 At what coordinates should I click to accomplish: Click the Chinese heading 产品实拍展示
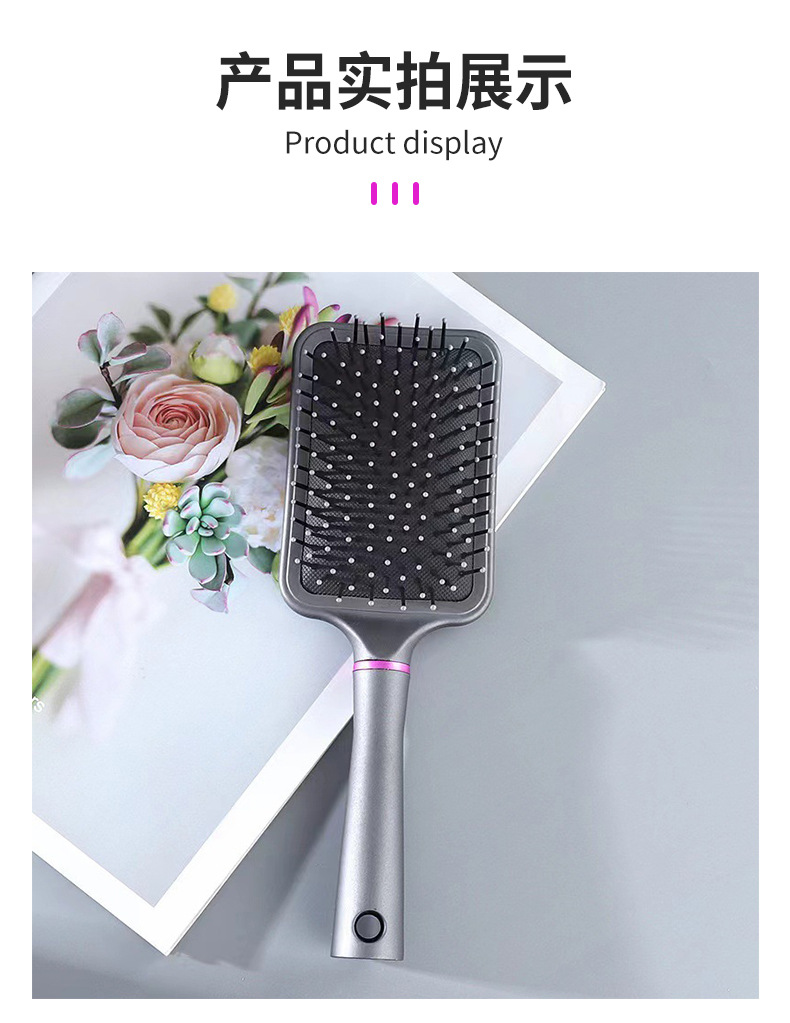tap(394, 82)
